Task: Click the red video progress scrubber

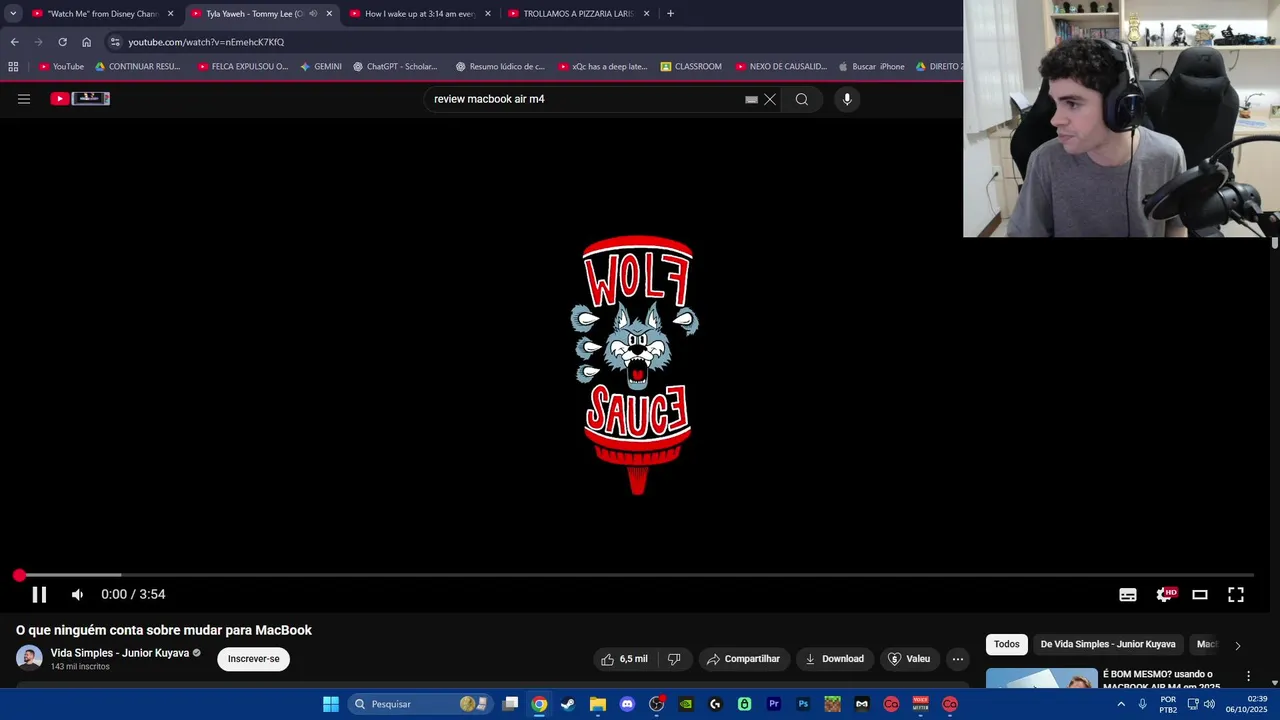Action: (x=19, y=575)
